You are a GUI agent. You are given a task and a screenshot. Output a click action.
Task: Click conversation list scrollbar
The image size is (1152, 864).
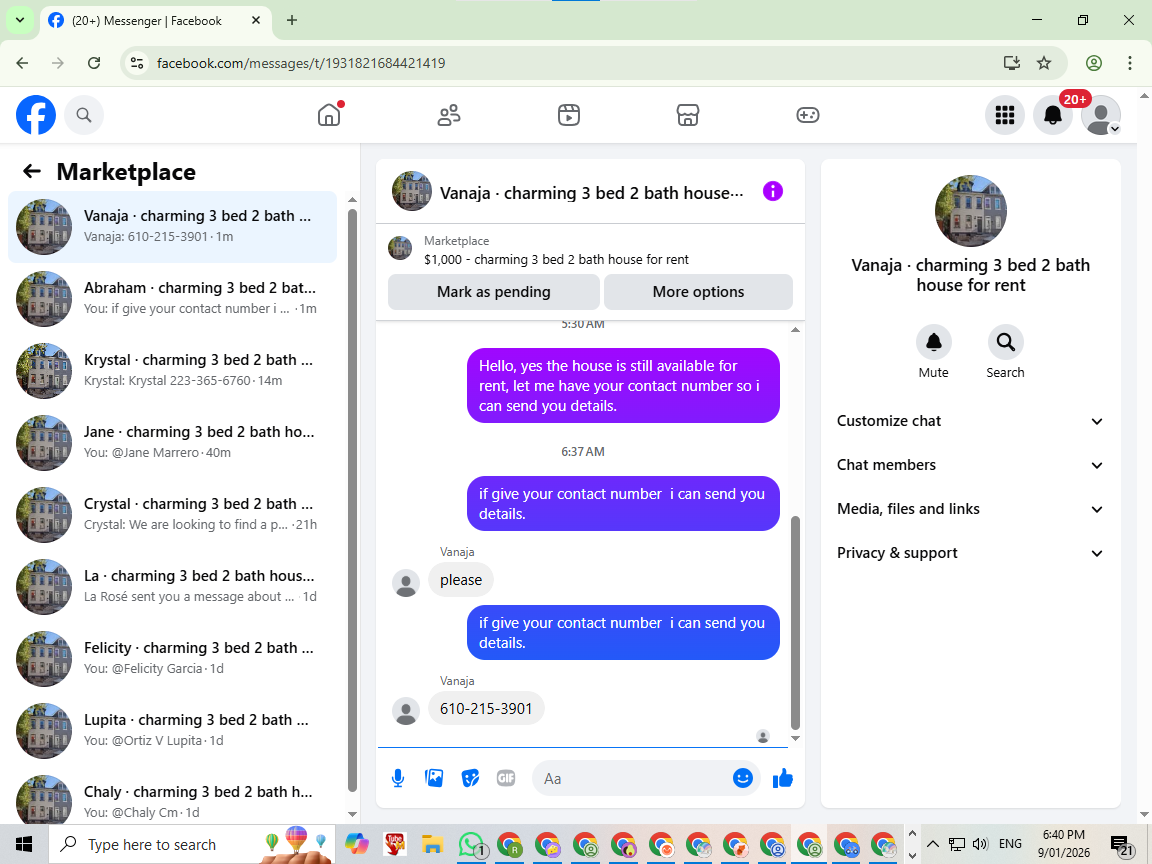coord(352,500)
